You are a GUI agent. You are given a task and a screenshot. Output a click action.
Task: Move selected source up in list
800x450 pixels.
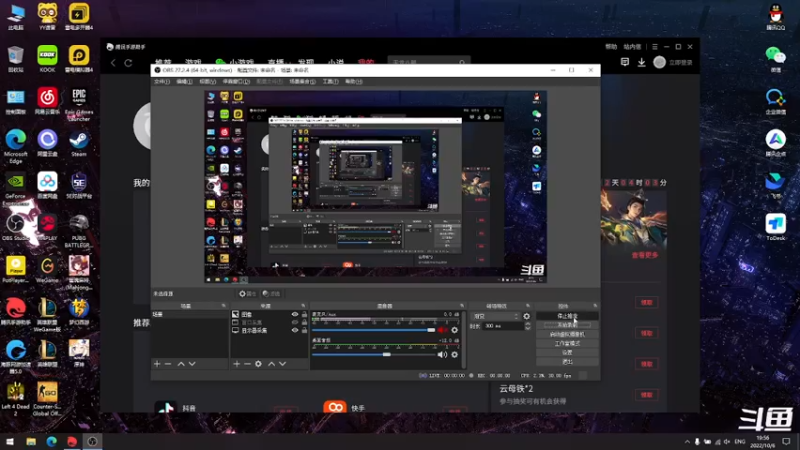coord(271,364)
